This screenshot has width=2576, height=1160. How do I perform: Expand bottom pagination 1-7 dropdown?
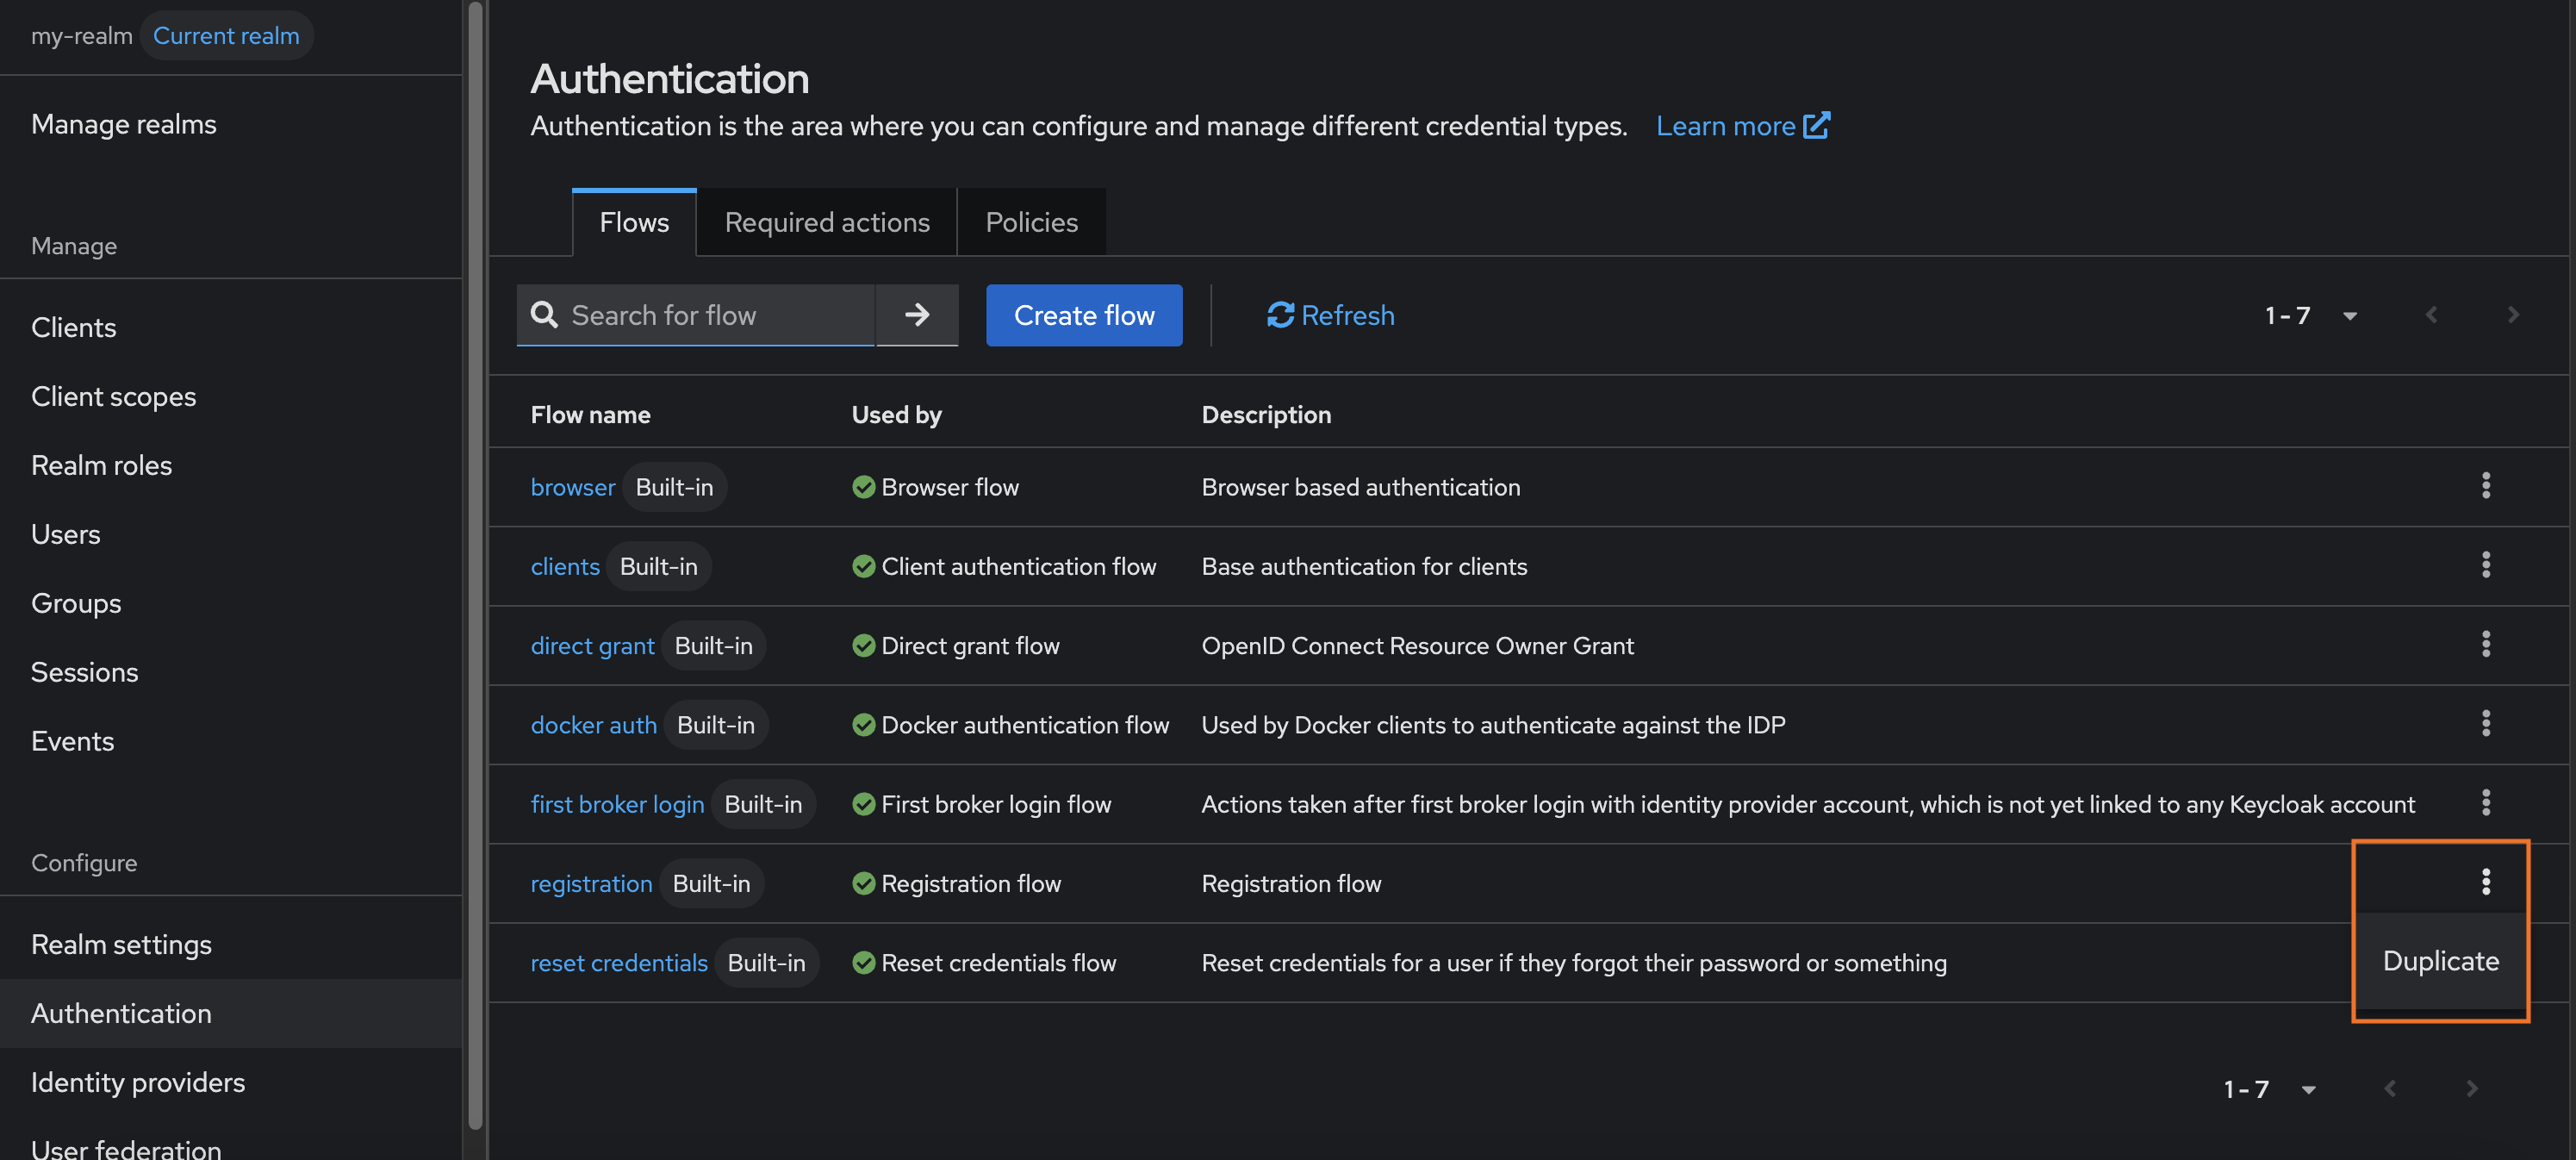click(2308, 1089)
